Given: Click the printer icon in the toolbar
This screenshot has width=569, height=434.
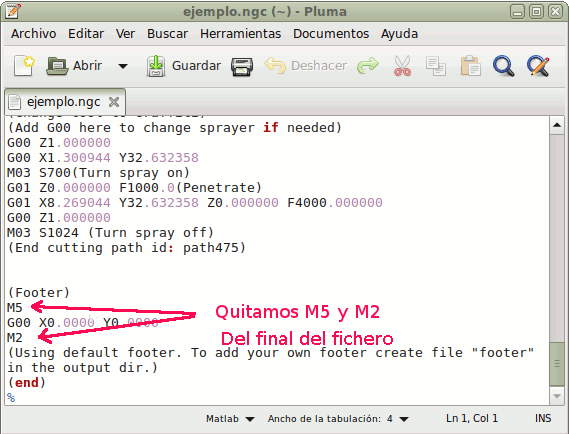Looking at the screenshot, I should [x=242, y=66].
